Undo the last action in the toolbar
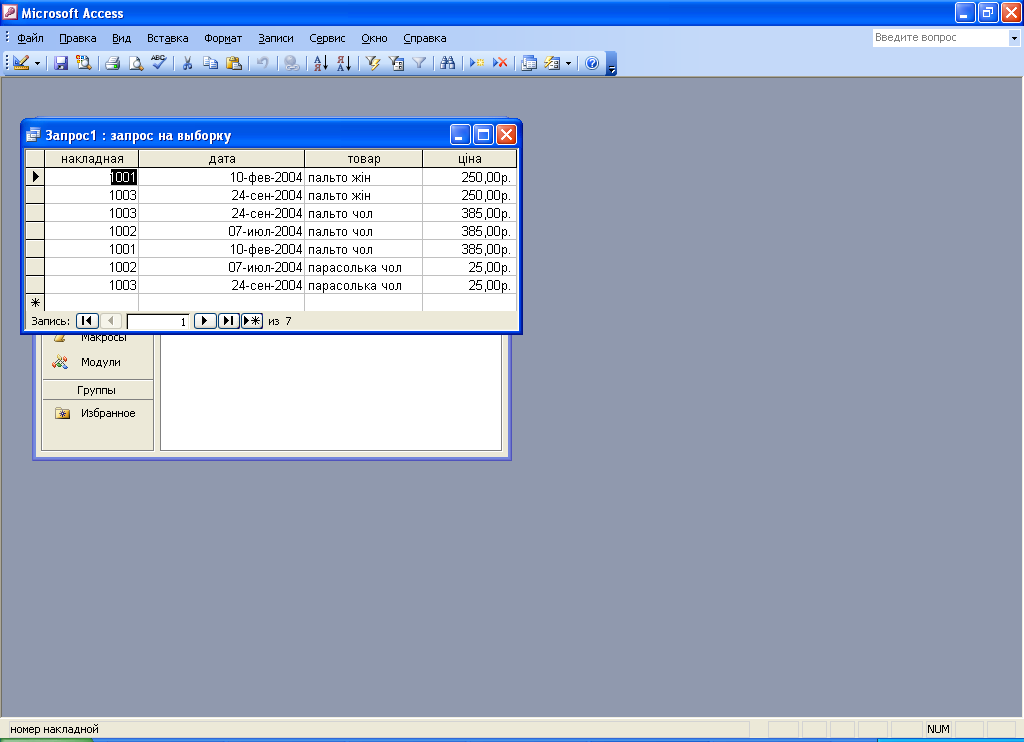Screen dimensions: 1024x742 tap(263, 63)
